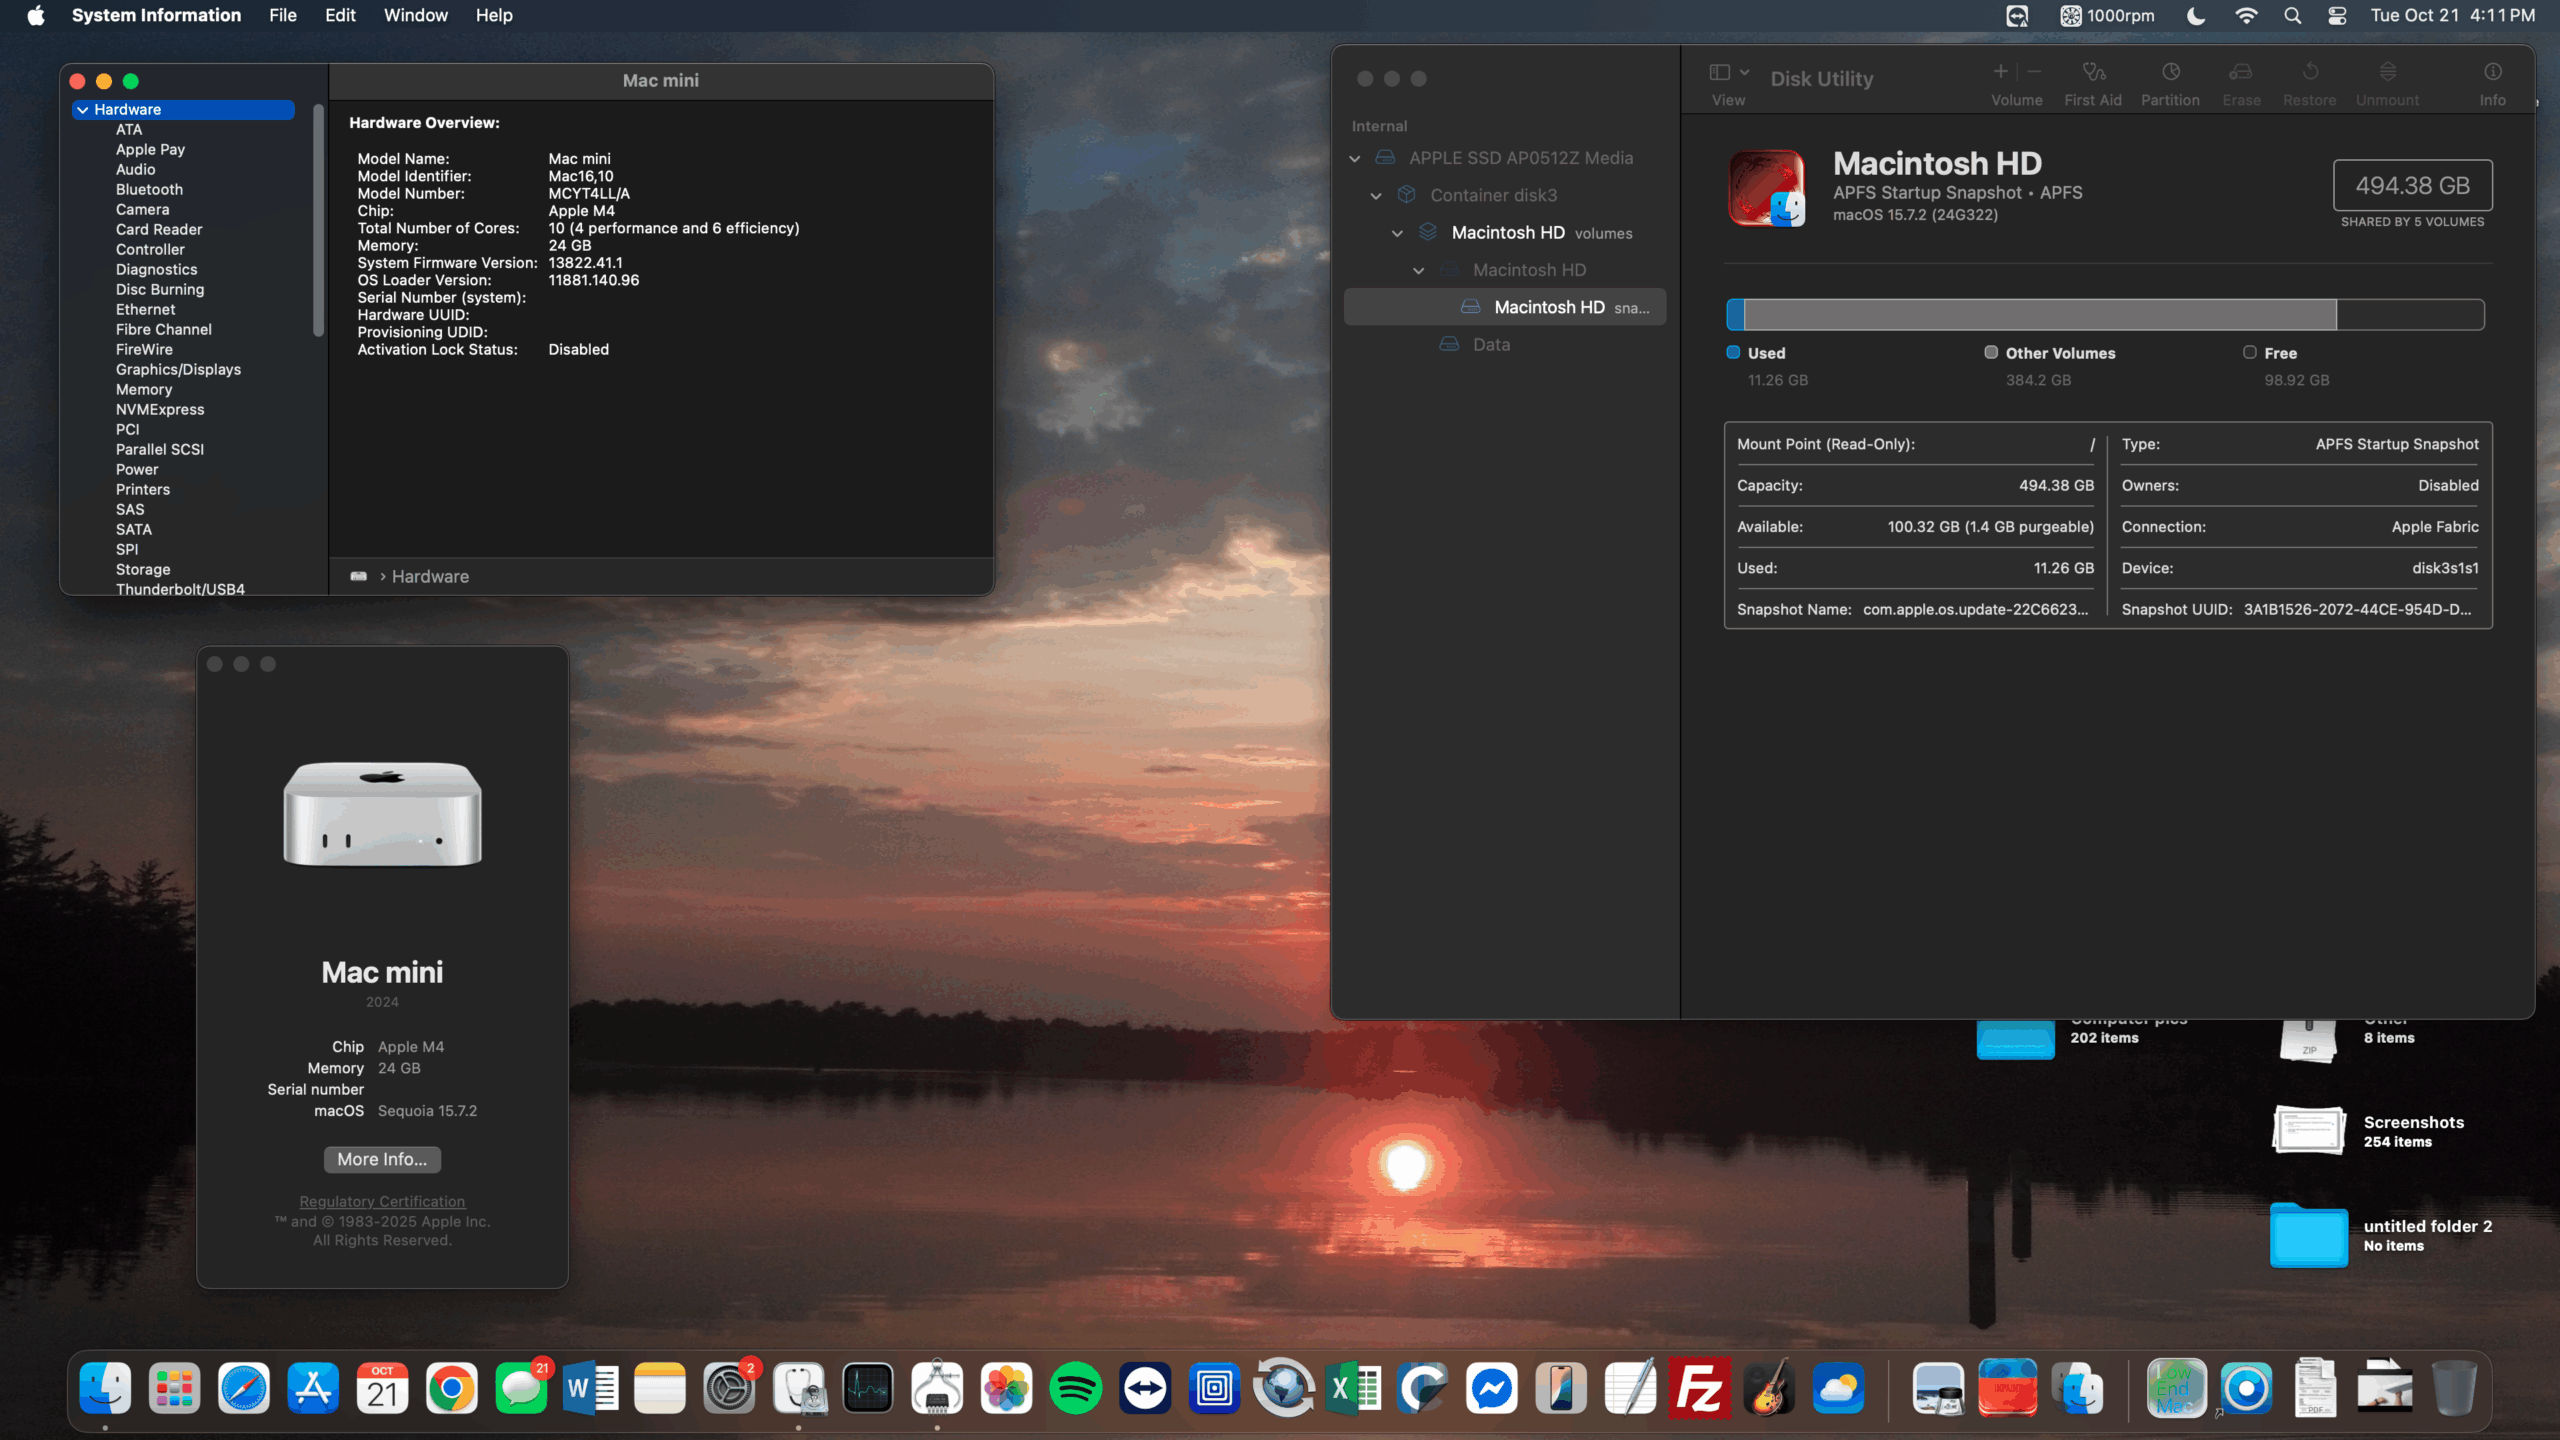This screenshot has height=1440, width=2560.
Task: Click the fan 1000rpm status item
Action: click(x=2107, y=16)
